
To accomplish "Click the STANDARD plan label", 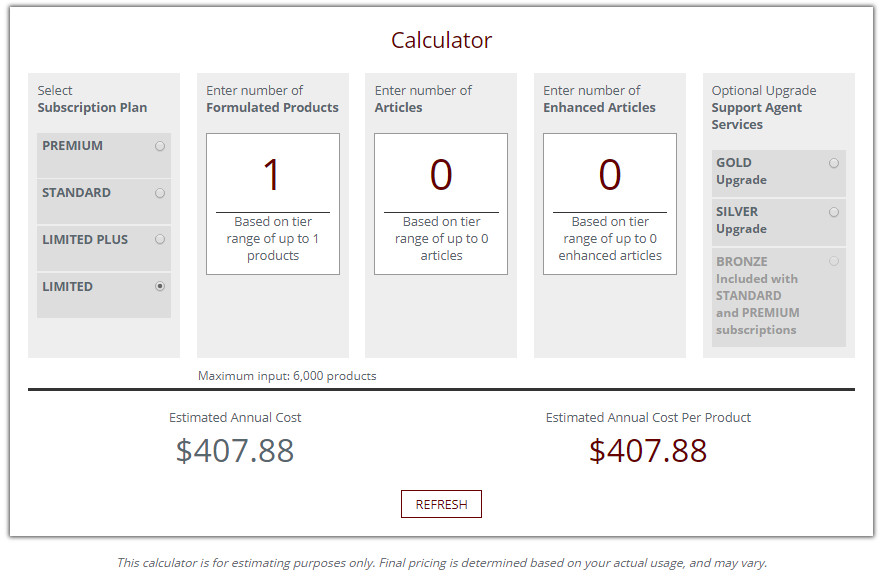I will (x=76, y=193).
